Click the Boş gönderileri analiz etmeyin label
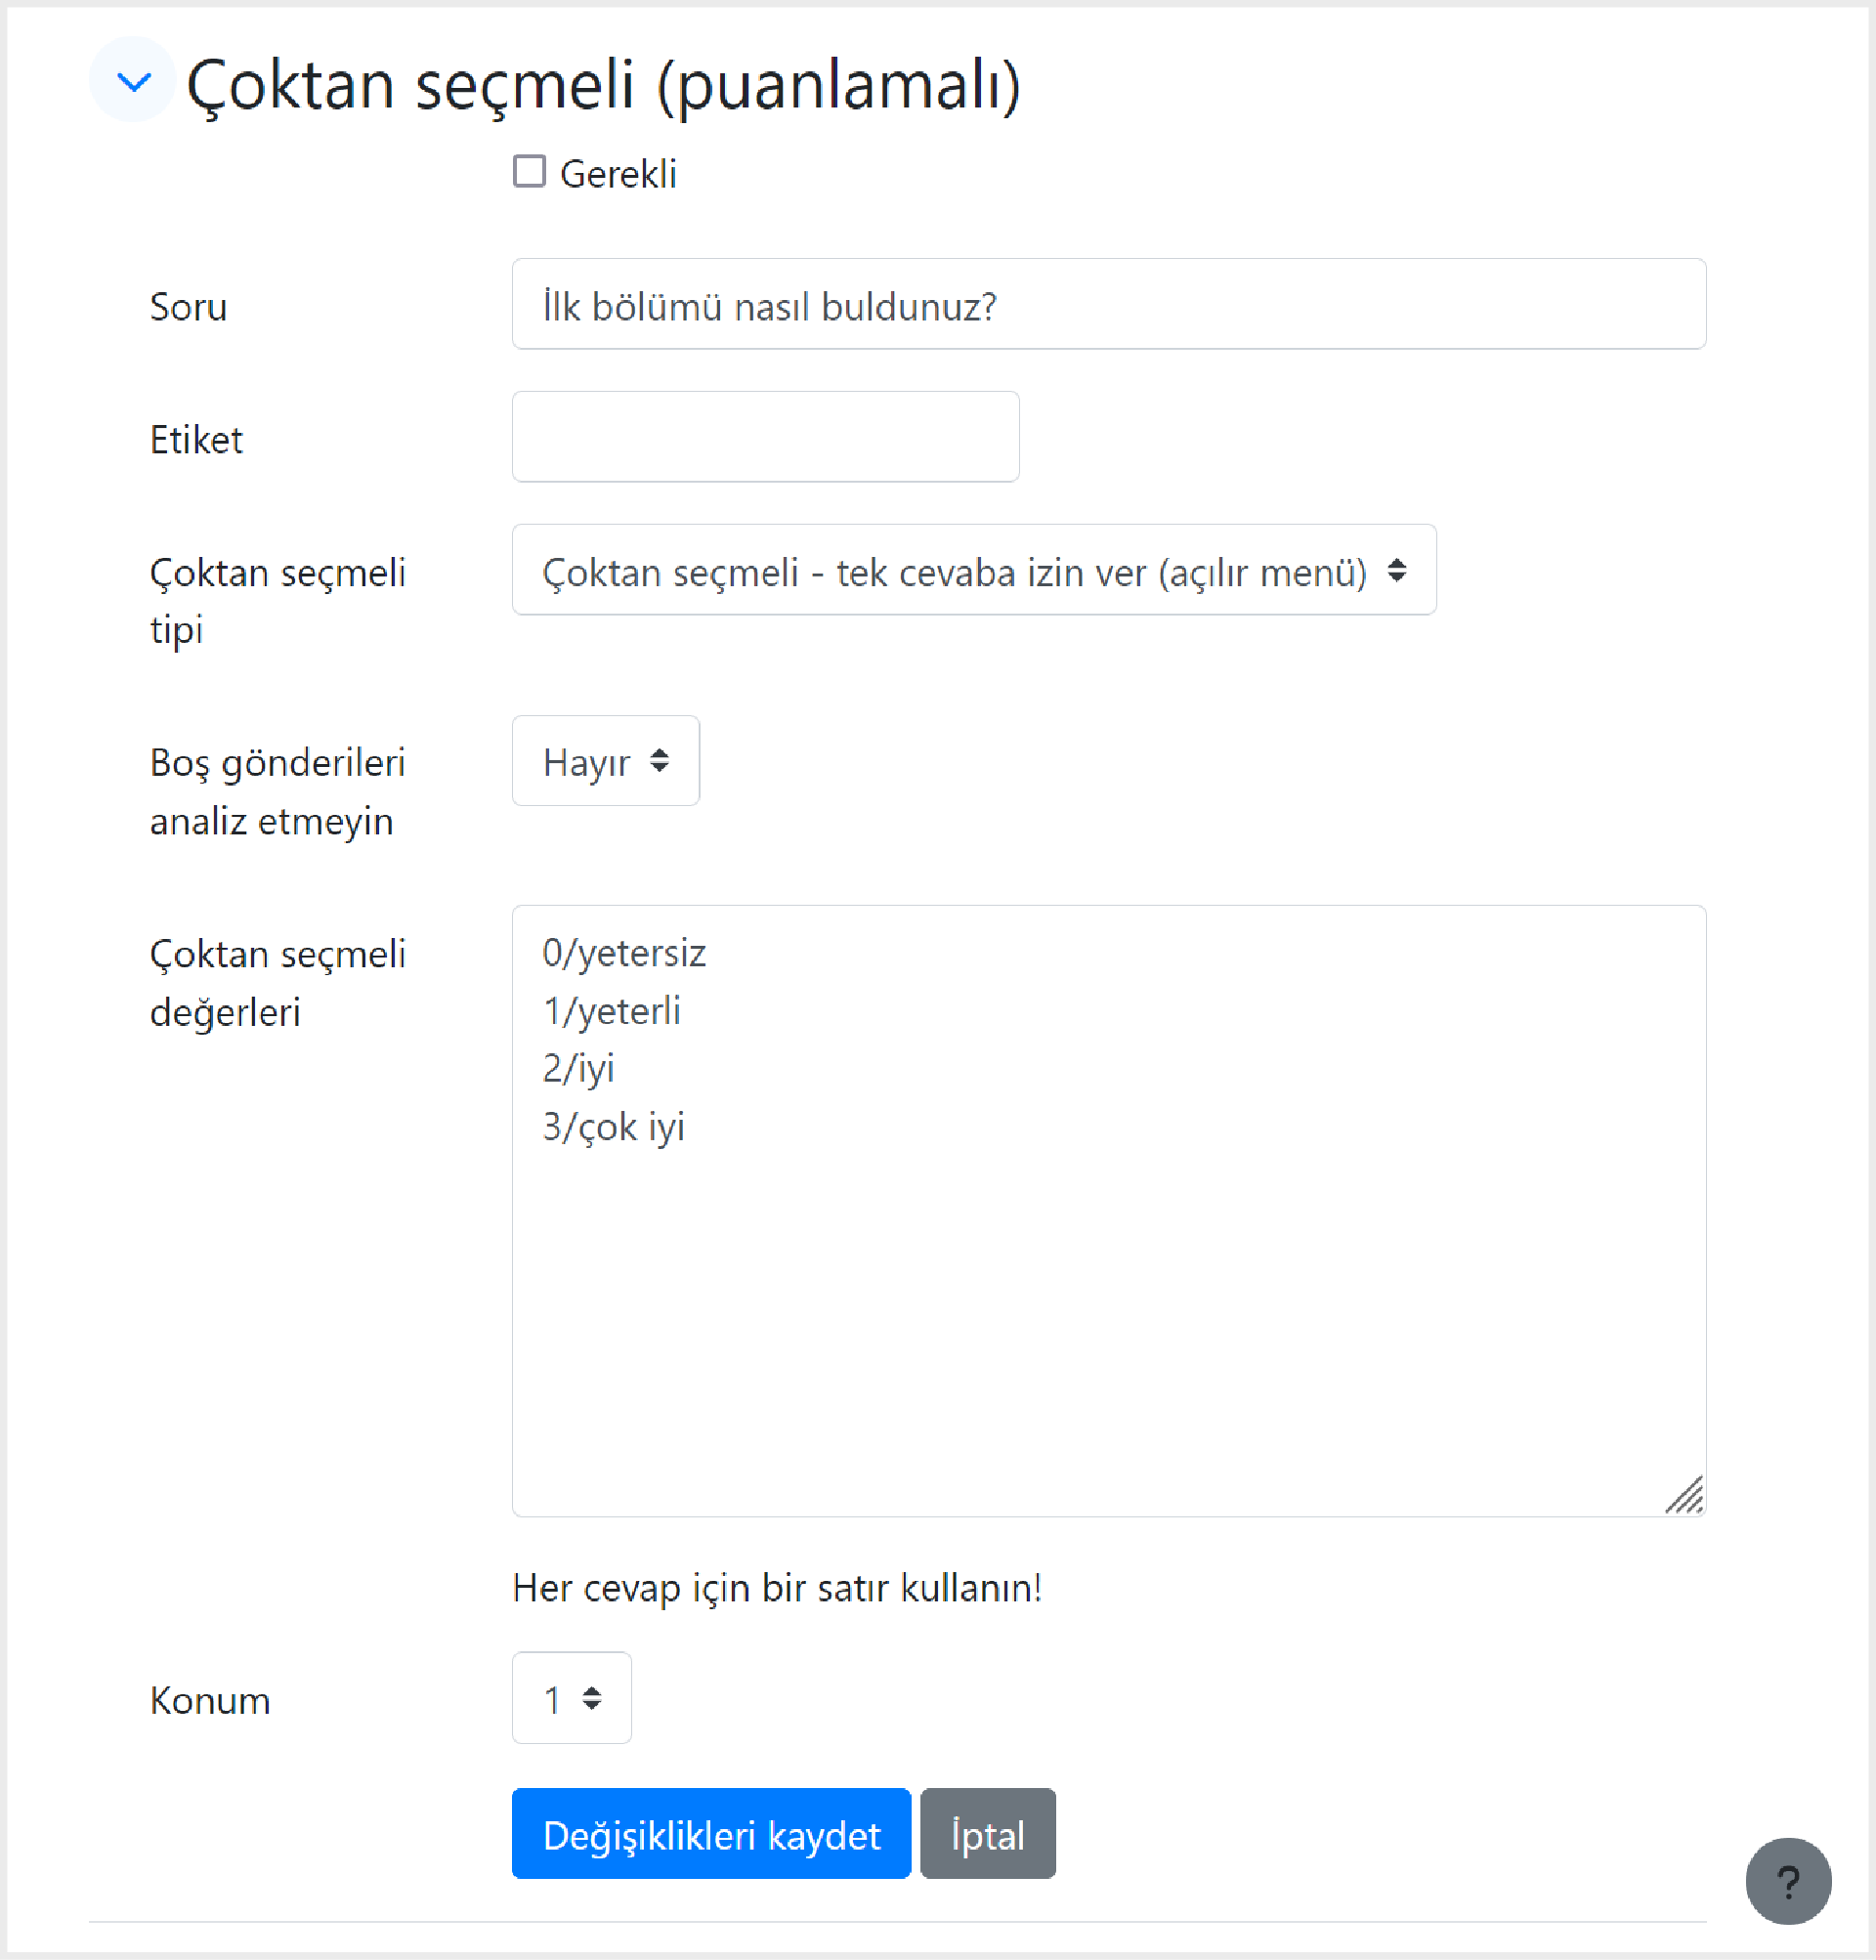 [x=277, y=792]
